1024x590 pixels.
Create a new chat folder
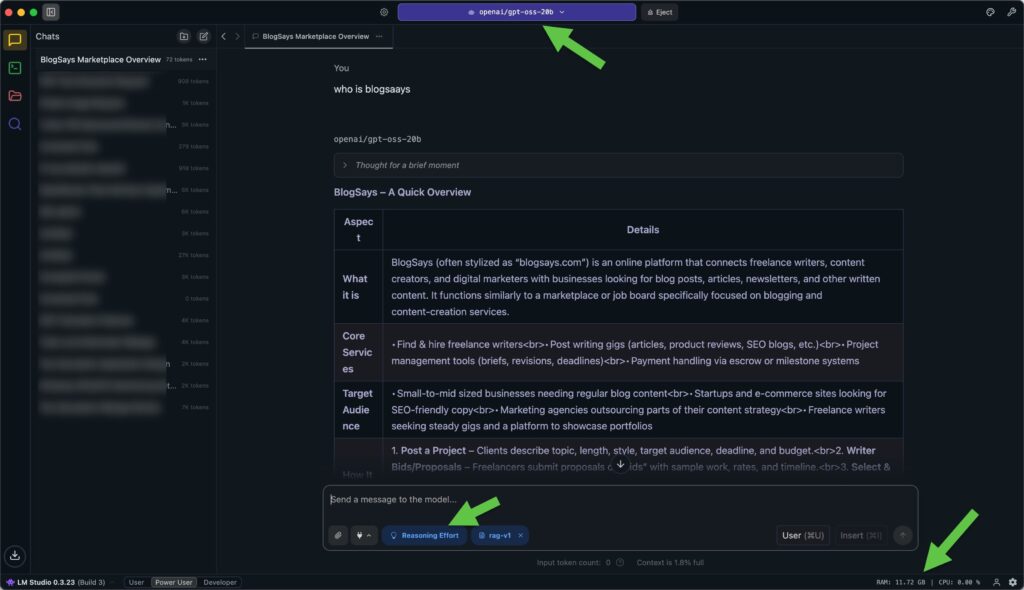pyautogui.click(x=184, y=36)
